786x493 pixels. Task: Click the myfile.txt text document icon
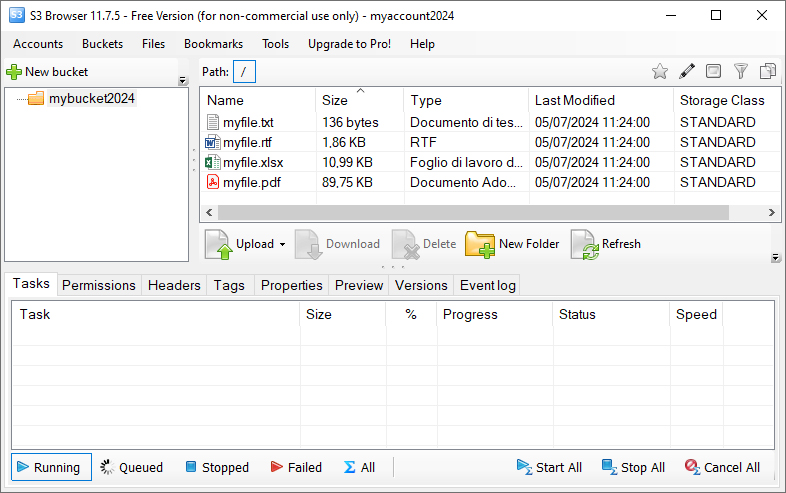tap(213, 122)
